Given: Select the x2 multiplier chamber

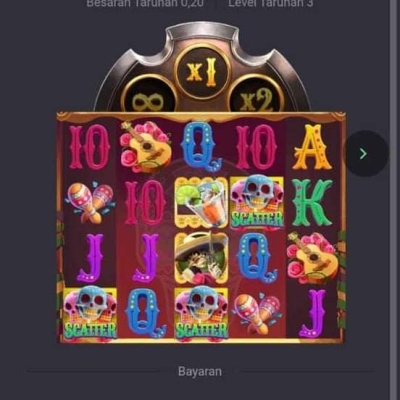Looking at the screenshot, I should click(x=257, y=95).
